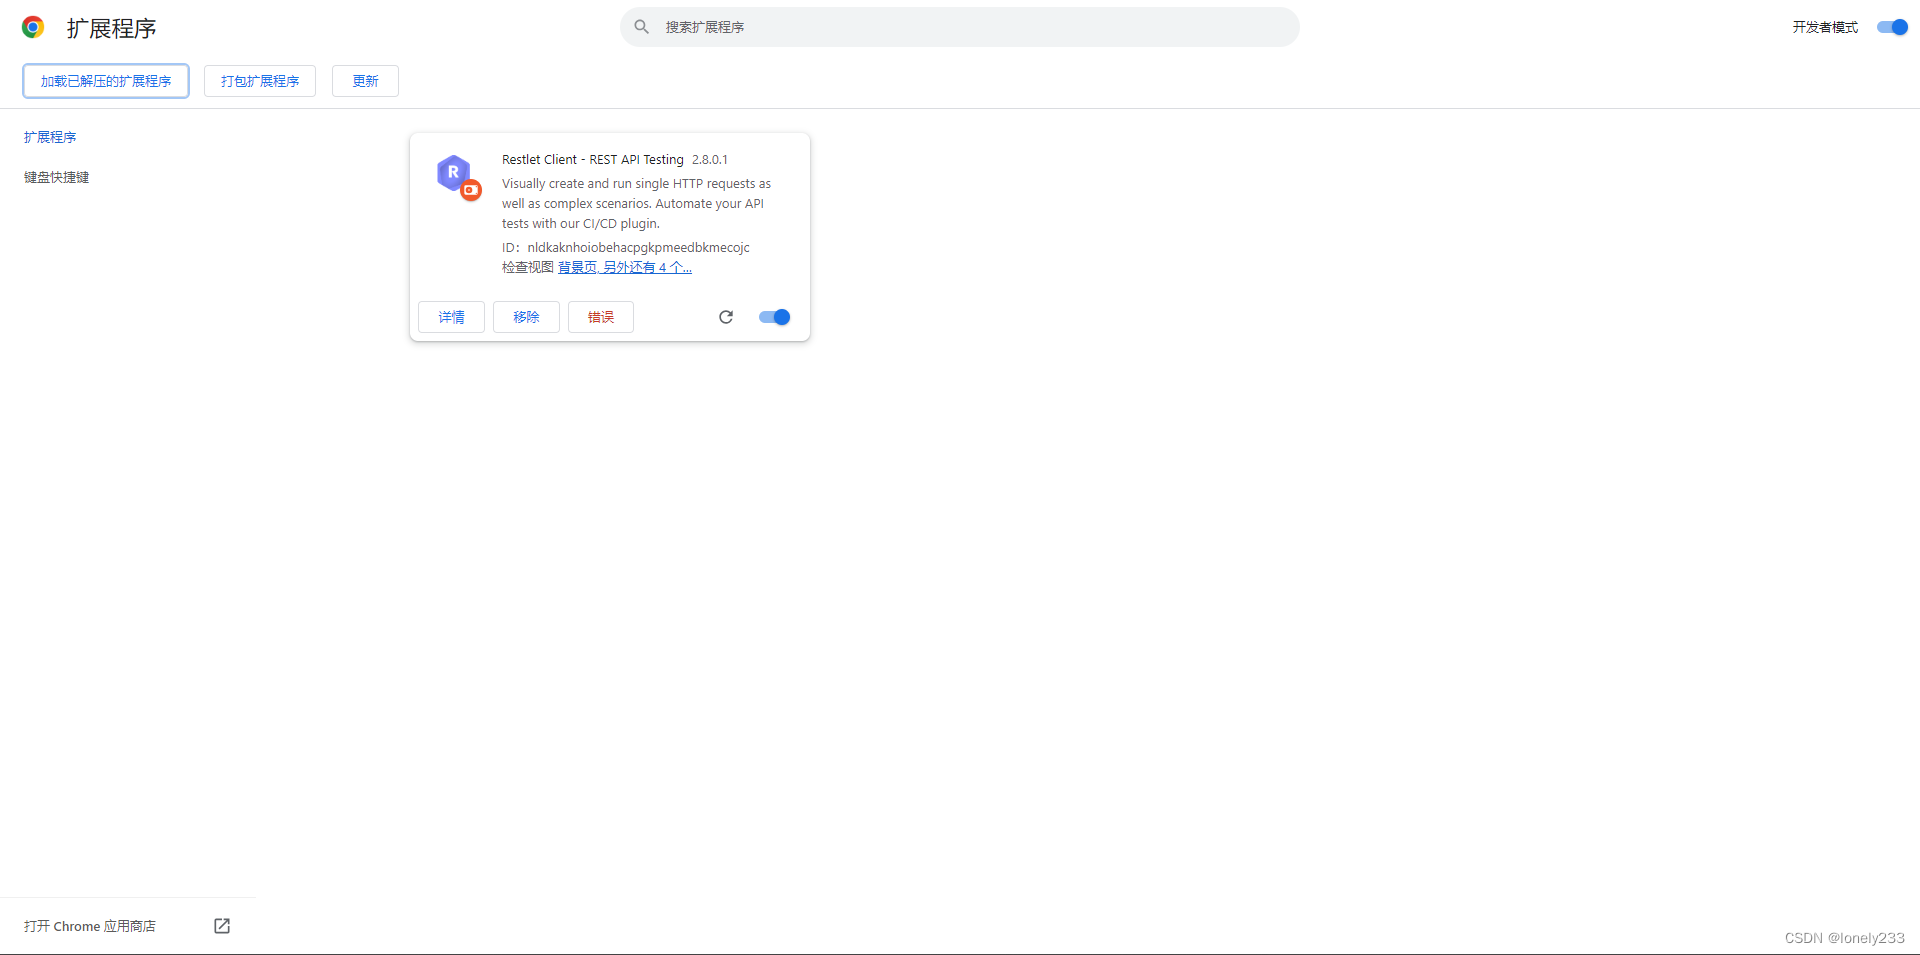Toggle 开发者模式 switch off
The width and height of the screenshot is (1920, 955).
click(1892, 27)
